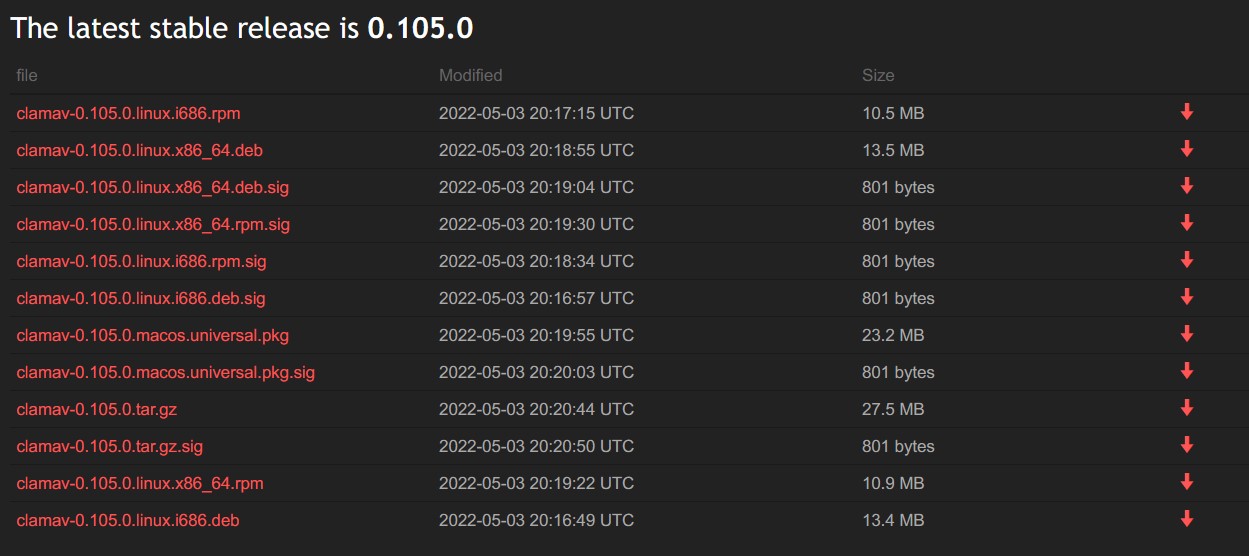Click the '10.5 MB' size value
Viewport: 1249px width, 556px height.
point(893,113)
